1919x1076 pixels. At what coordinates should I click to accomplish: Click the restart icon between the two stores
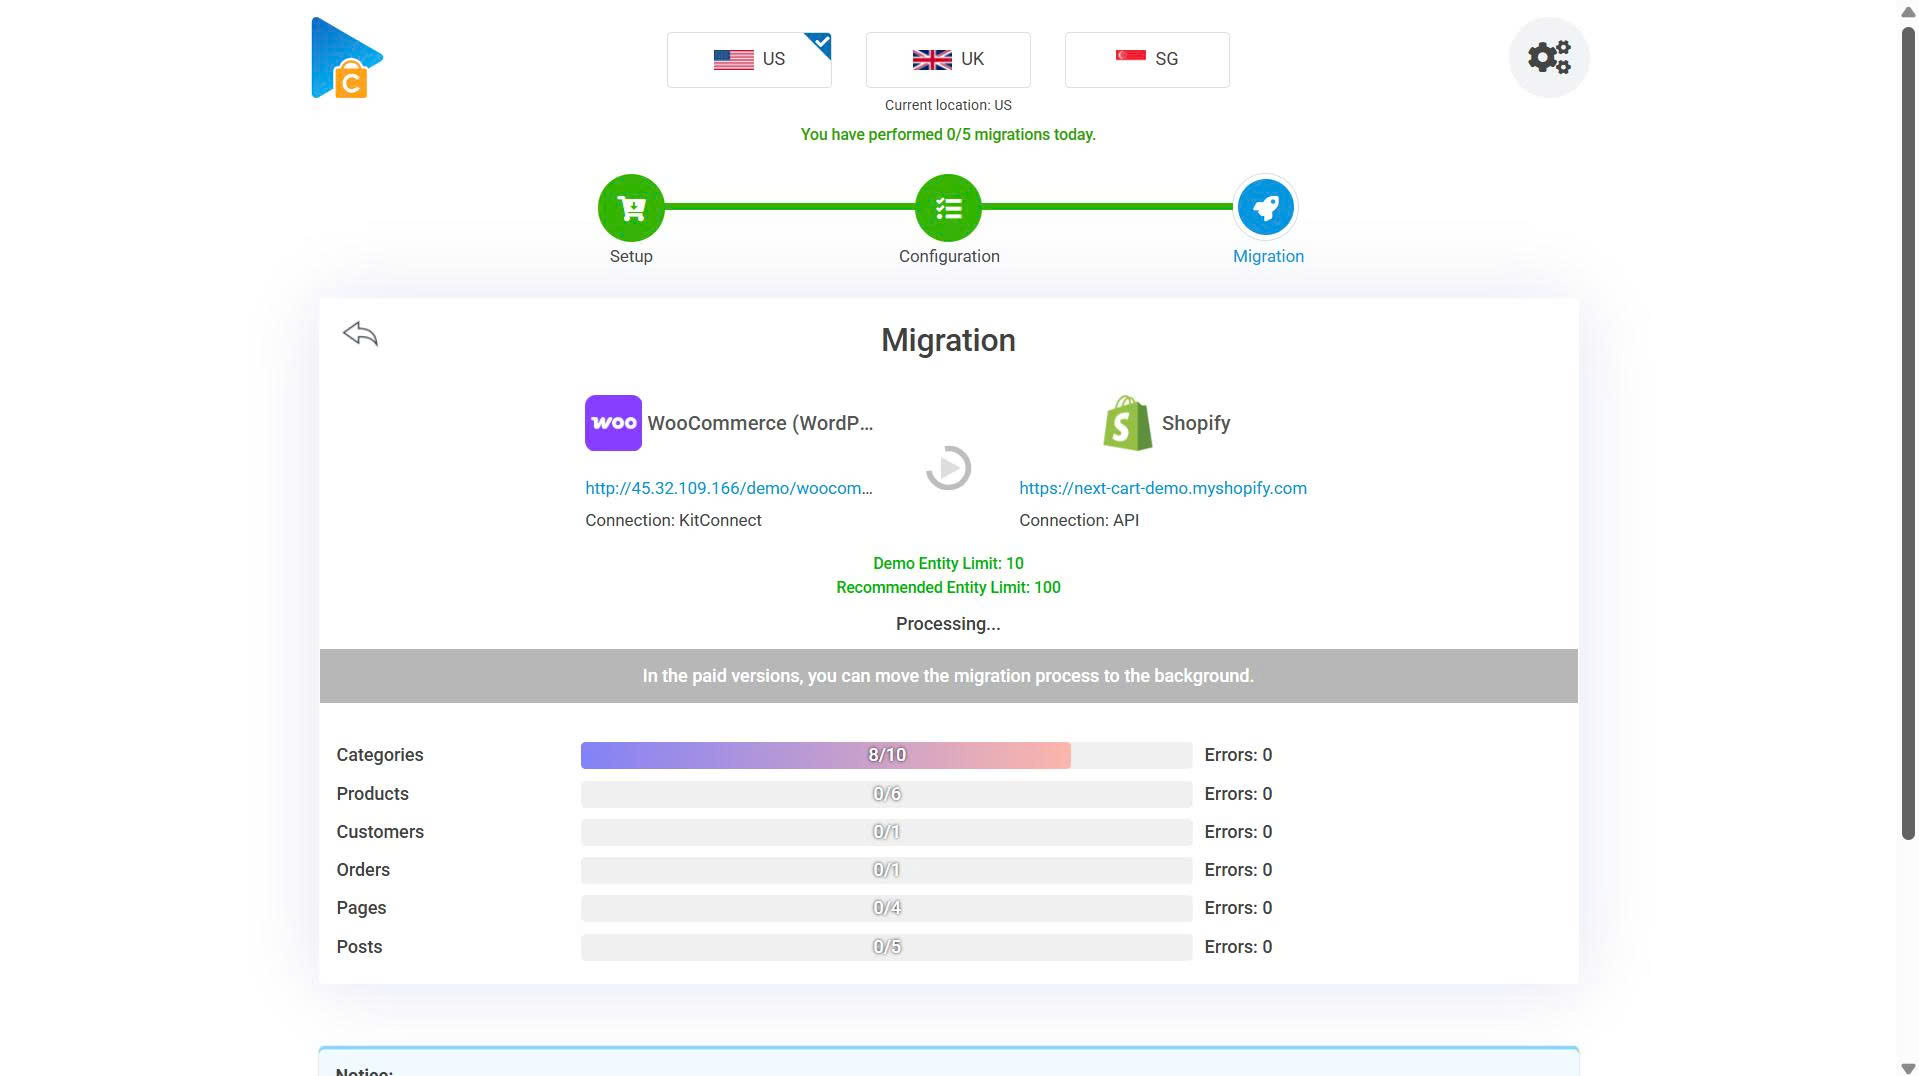point(947,467)
